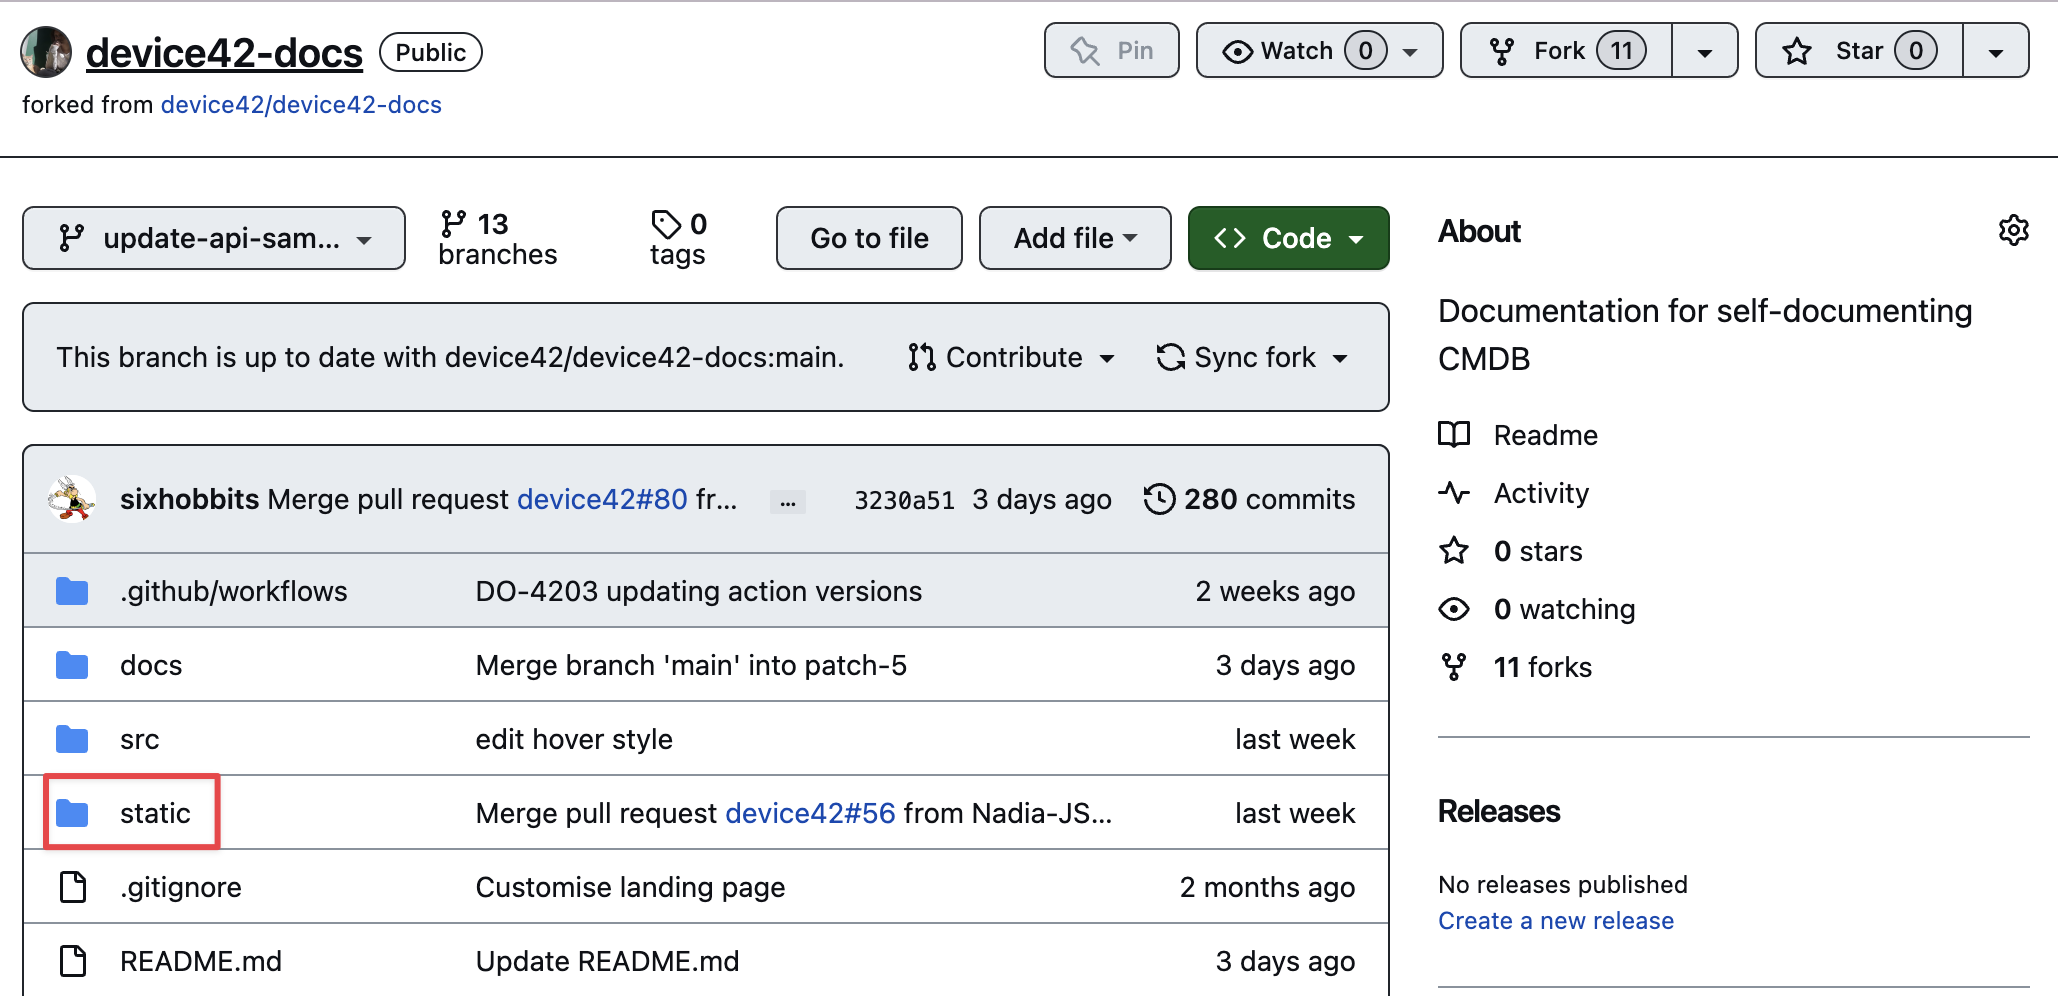Click the Activity pulse icon

[1454, 493]
